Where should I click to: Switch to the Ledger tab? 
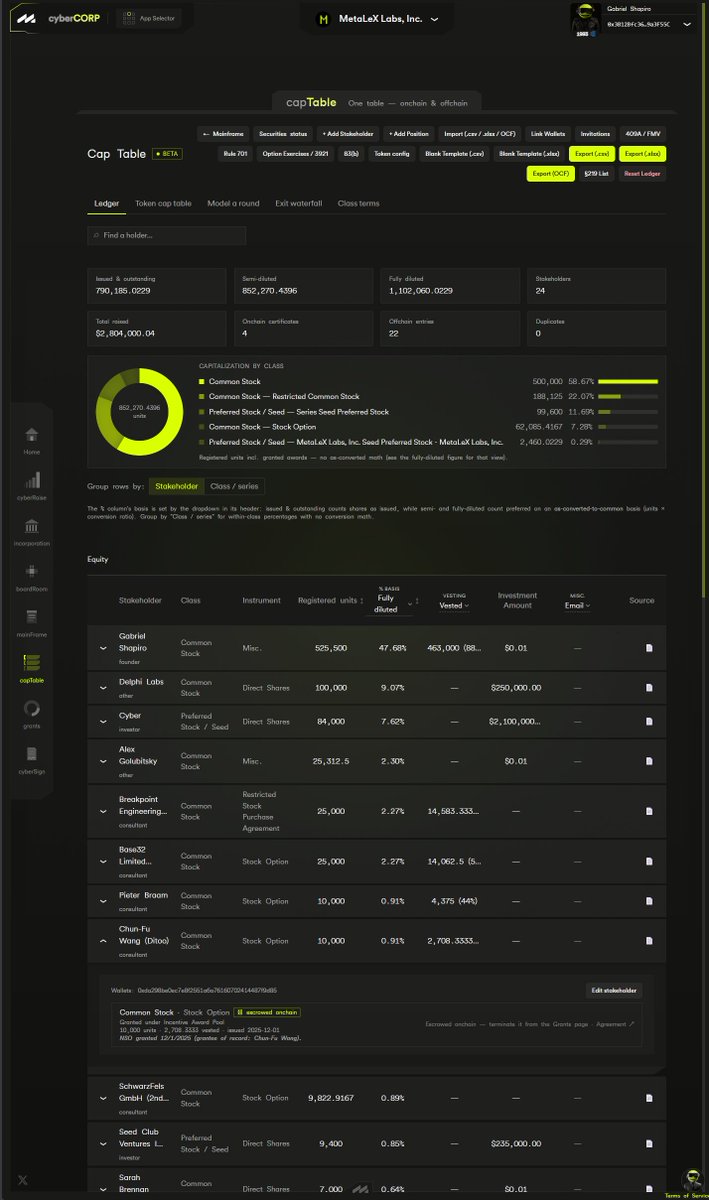107,203
